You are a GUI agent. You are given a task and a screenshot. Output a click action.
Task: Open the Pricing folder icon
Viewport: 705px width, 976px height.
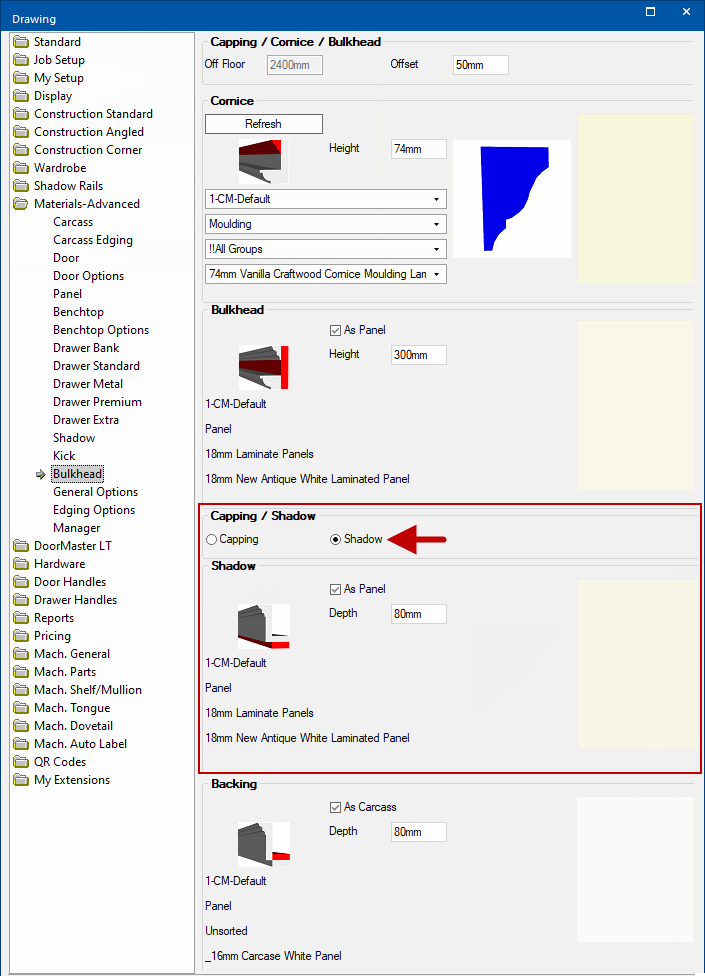tap(21, 636)
